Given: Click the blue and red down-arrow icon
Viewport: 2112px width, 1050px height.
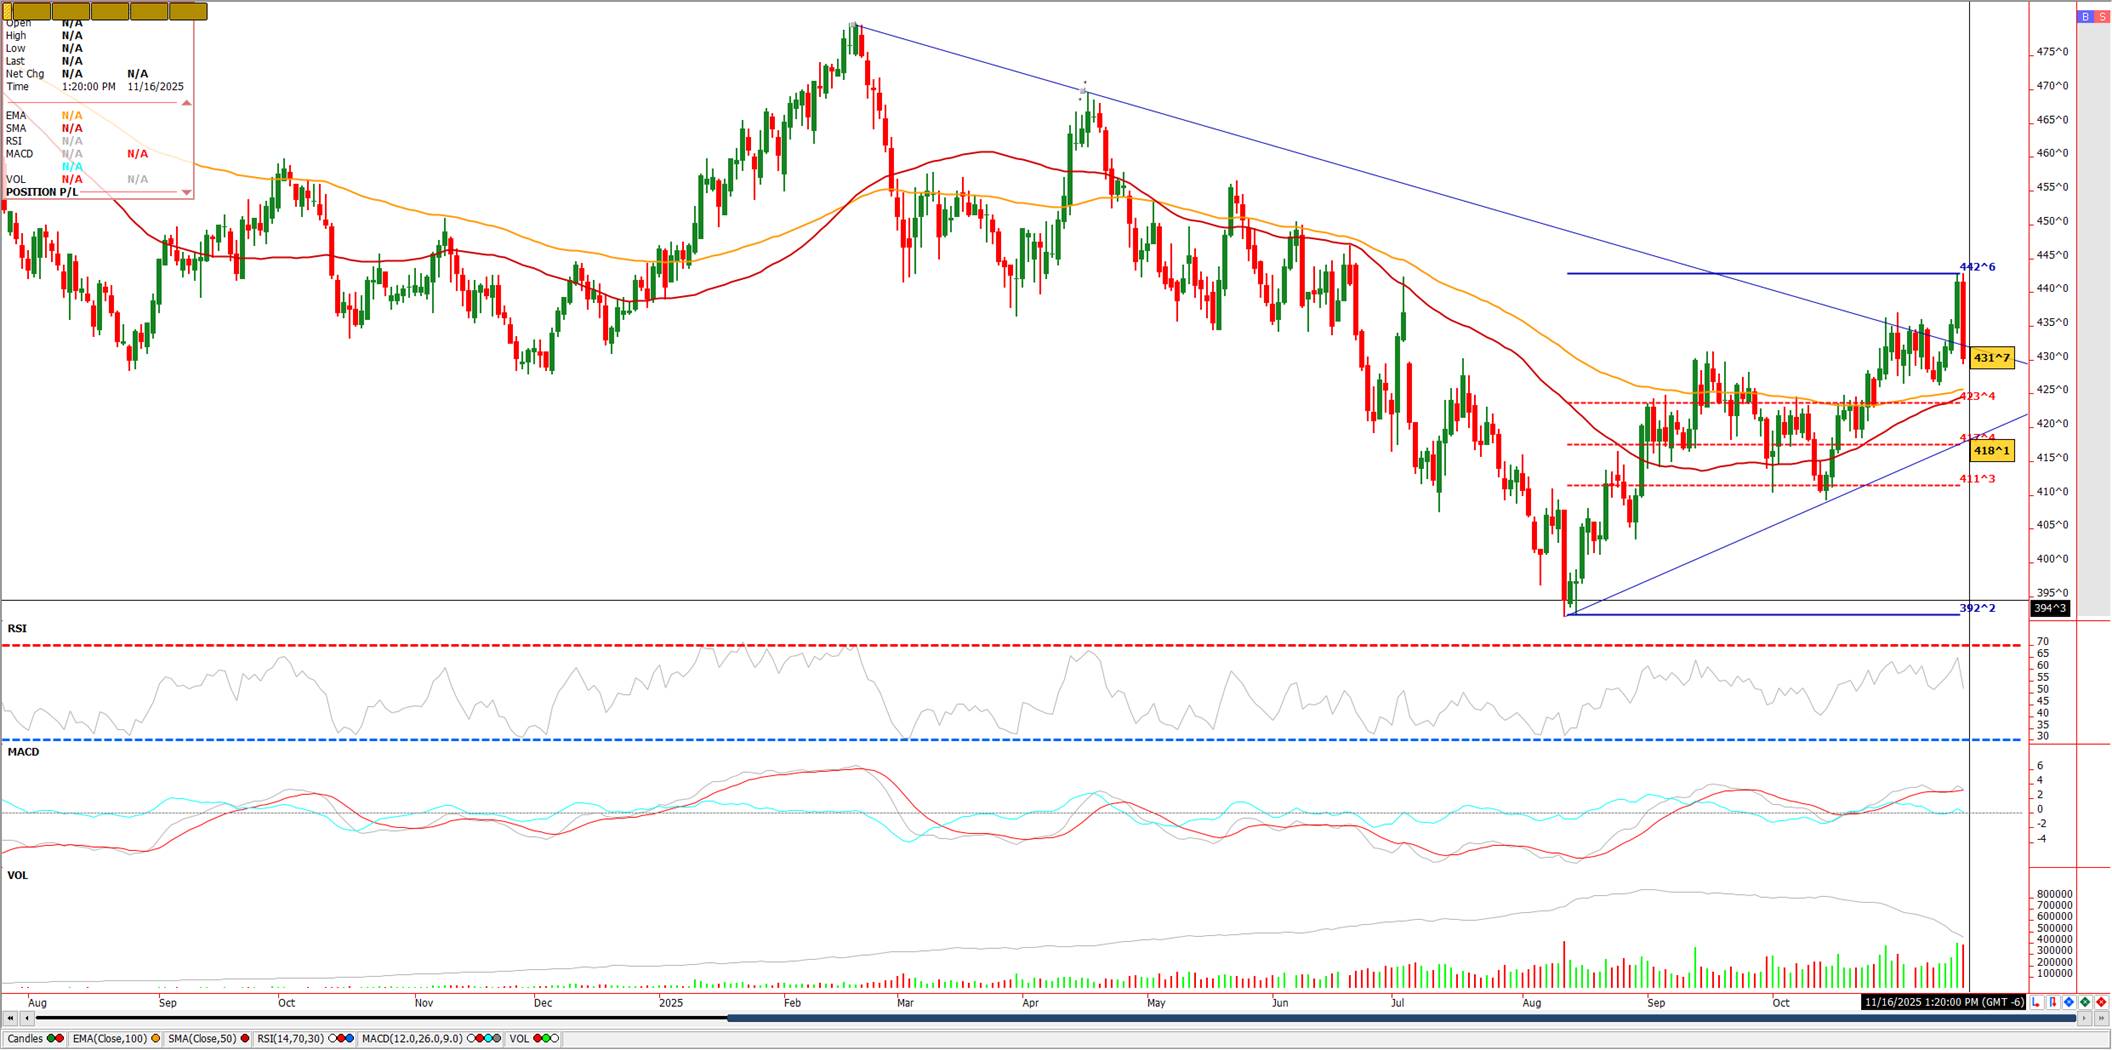Looking at the screenshot, I should click(2053, 1002).
